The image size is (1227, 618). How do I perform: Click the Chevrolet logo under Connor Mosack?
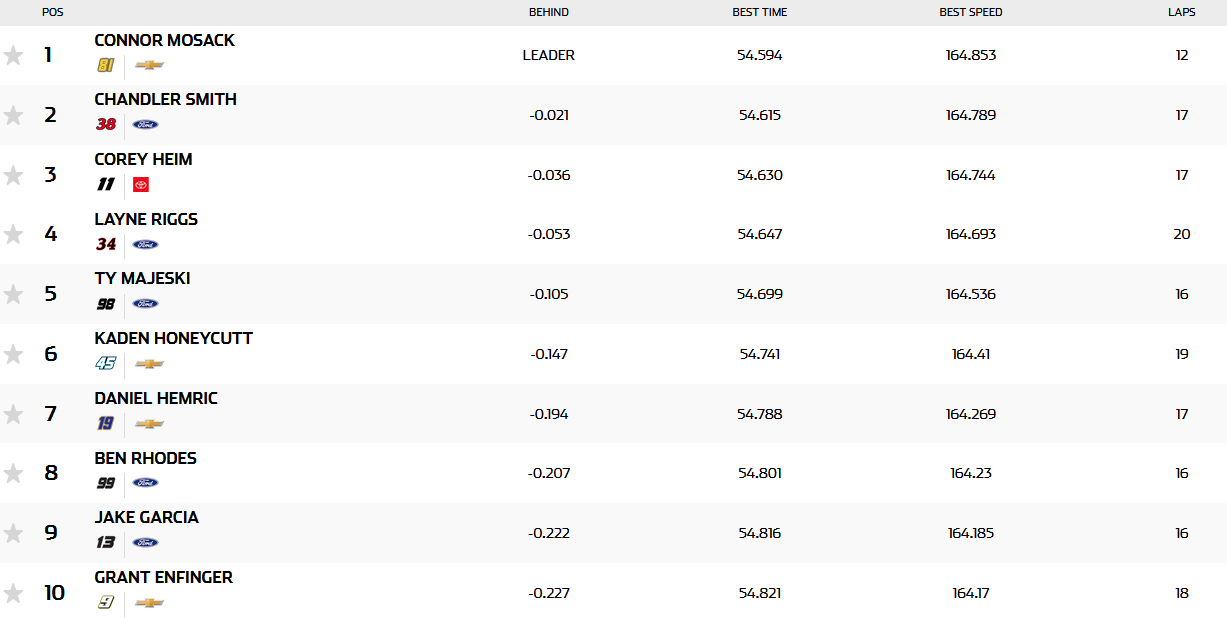149,65
